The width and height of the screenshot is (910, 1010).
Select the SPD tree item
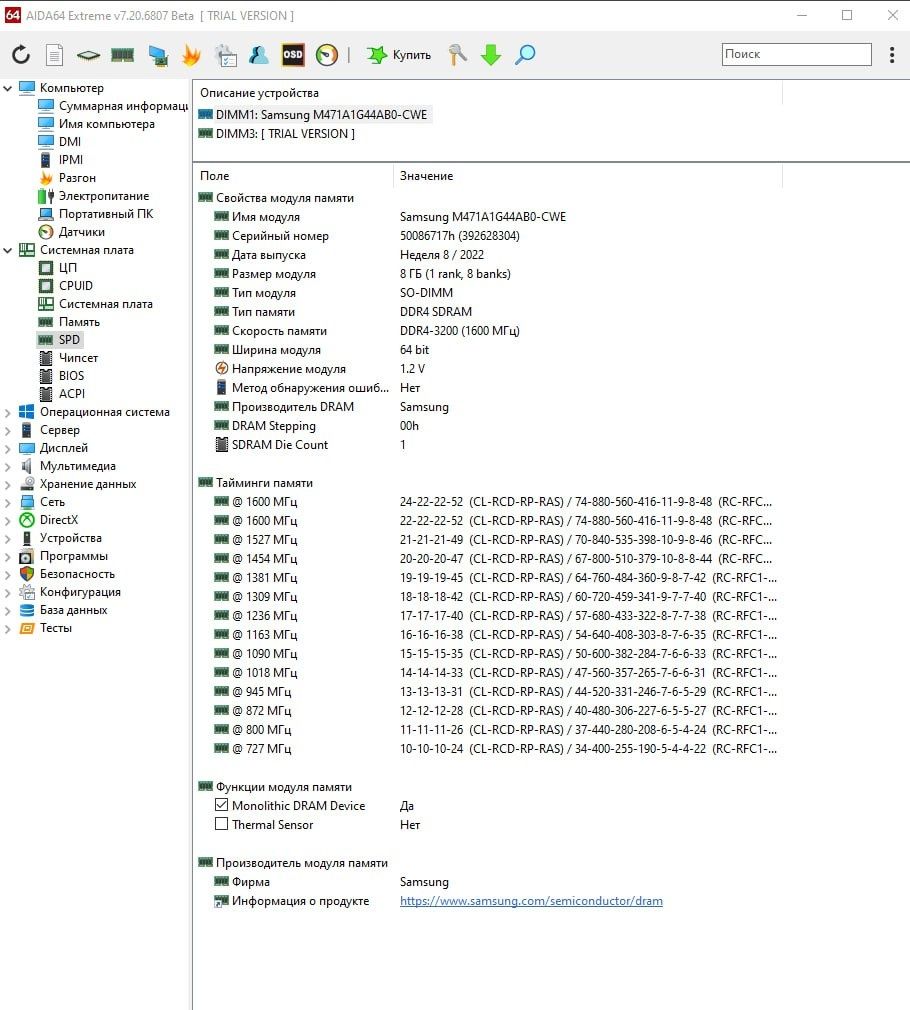pyautogui.click(x=59, y=339)
